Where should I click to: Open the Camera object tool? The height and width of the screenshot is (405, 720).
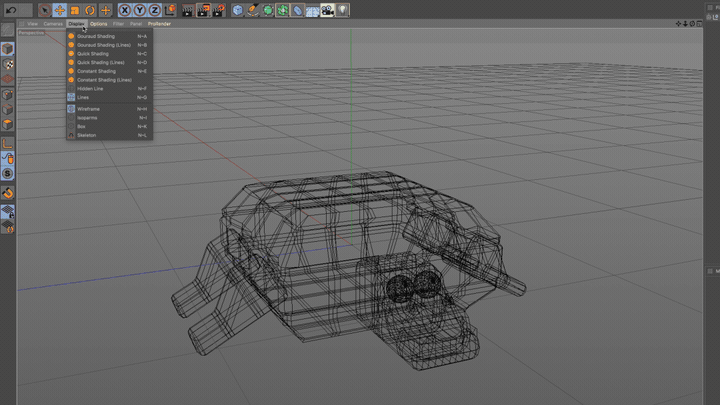(x=327, y=10)
